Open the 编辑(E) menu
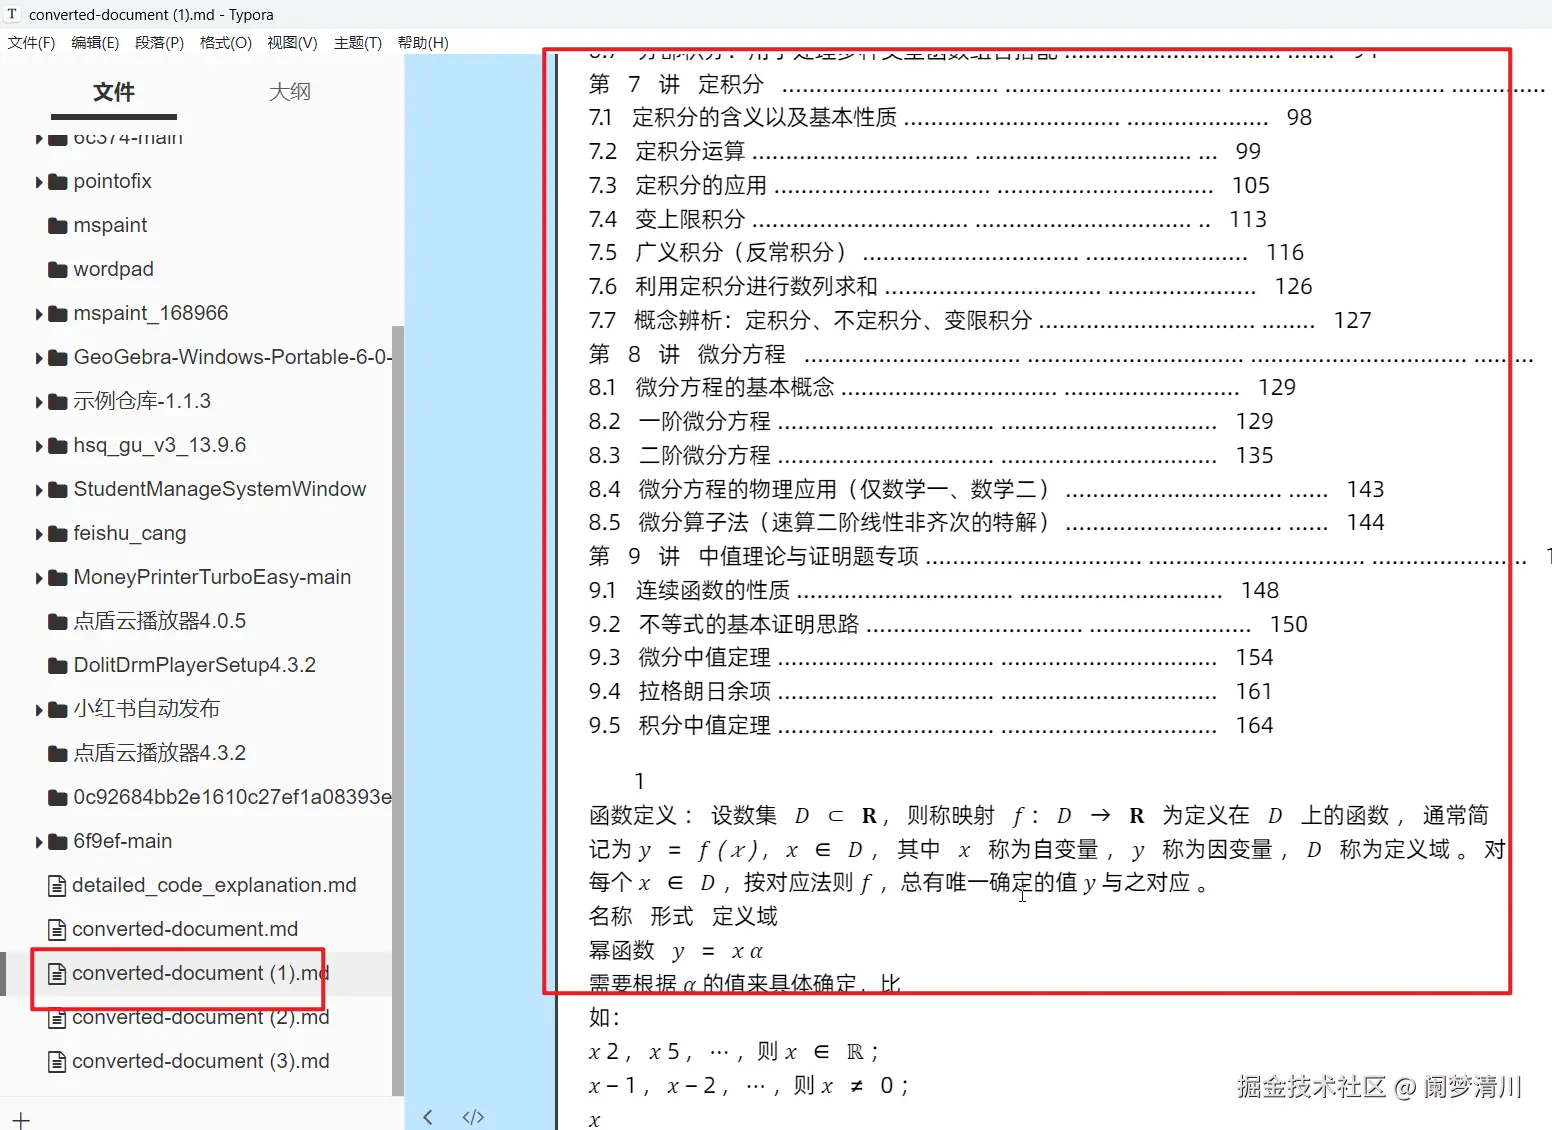1552x1130 pixels. click(95, 43)
